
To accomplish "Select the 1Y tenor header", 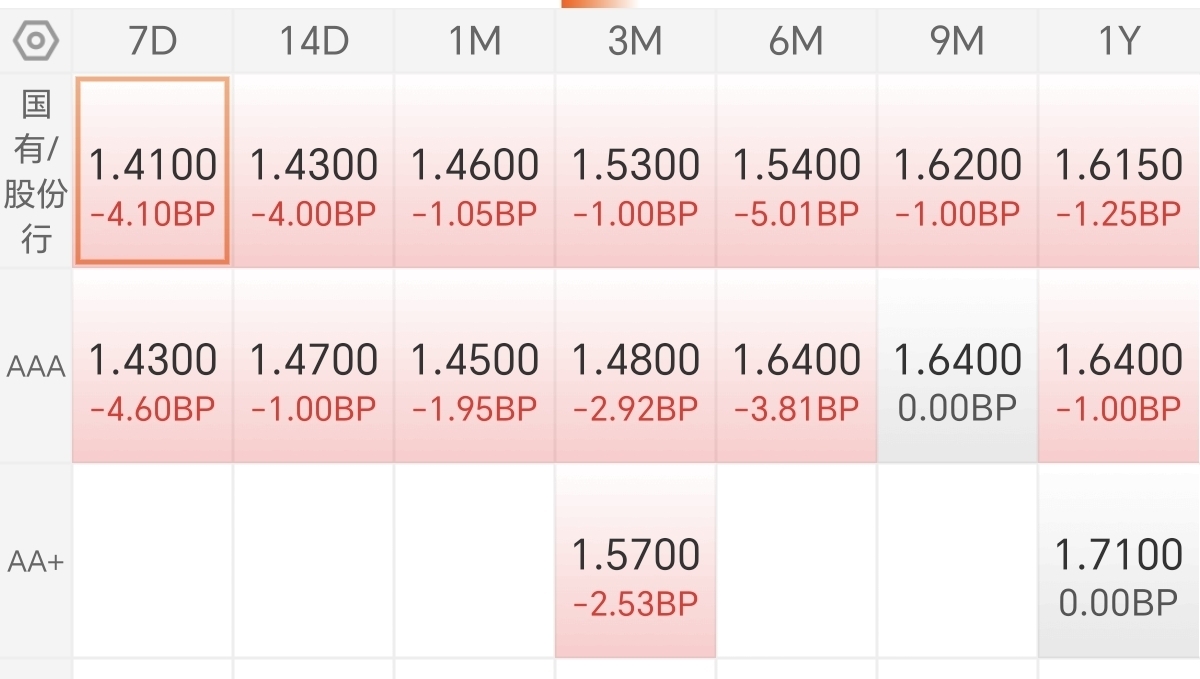I will pos(1119,41).
